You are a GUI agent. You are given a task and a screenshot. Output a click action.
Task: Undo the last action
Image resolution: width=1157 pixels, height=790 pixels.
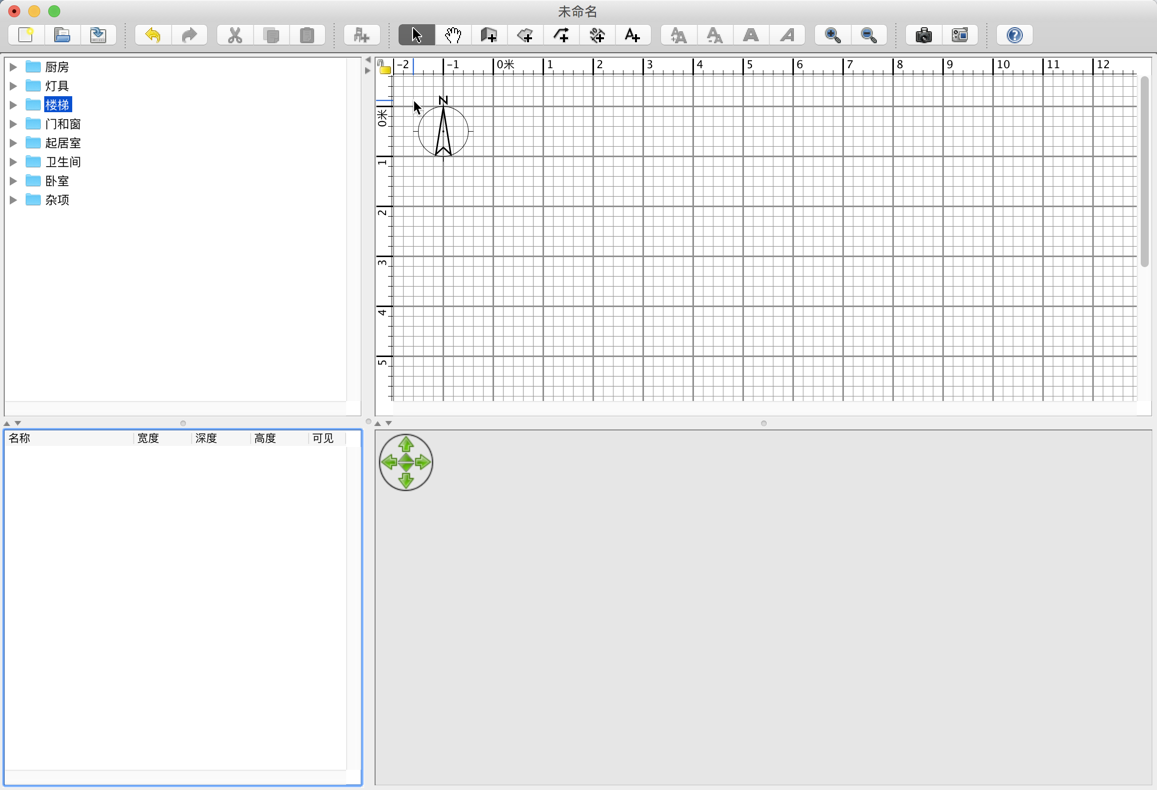[x=153, y=35]
